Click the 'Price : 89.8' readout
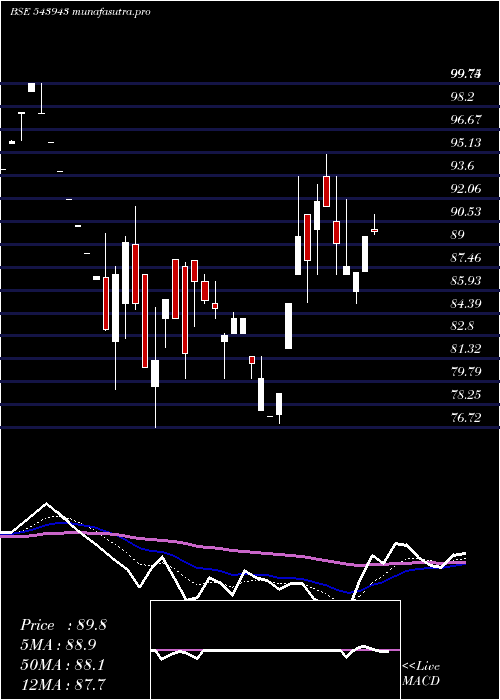The image size is (500, 700). coord(63,625)
